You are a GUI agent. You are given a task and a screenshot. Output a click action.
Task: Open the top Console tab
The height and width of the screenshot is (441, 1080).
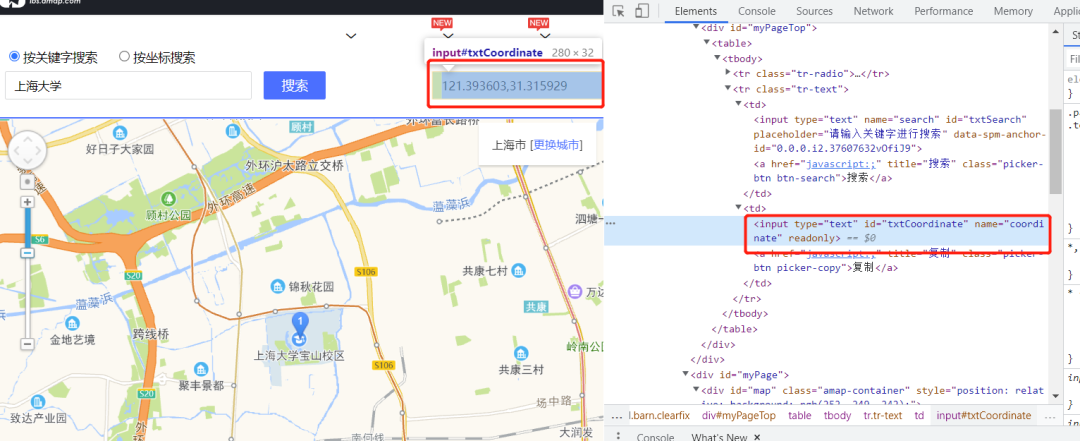[756, 11]
